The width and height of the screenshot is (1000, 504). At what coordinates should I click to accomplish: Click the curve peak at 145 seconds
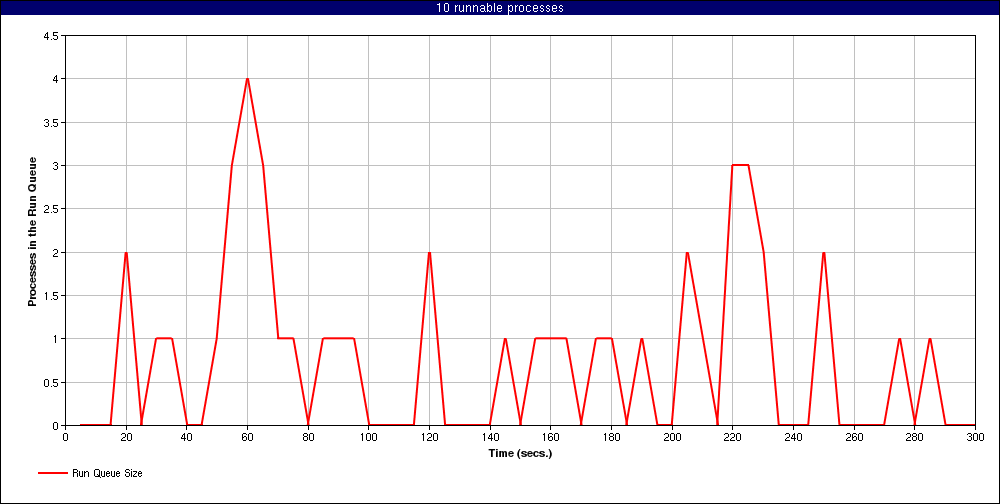point(505,339)
